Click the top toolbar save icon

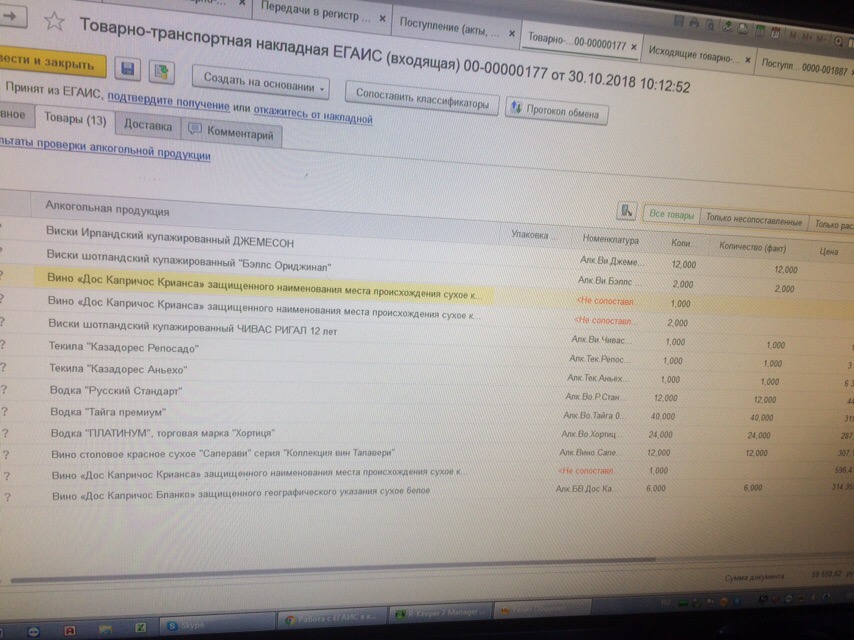(x=679, y=21)
